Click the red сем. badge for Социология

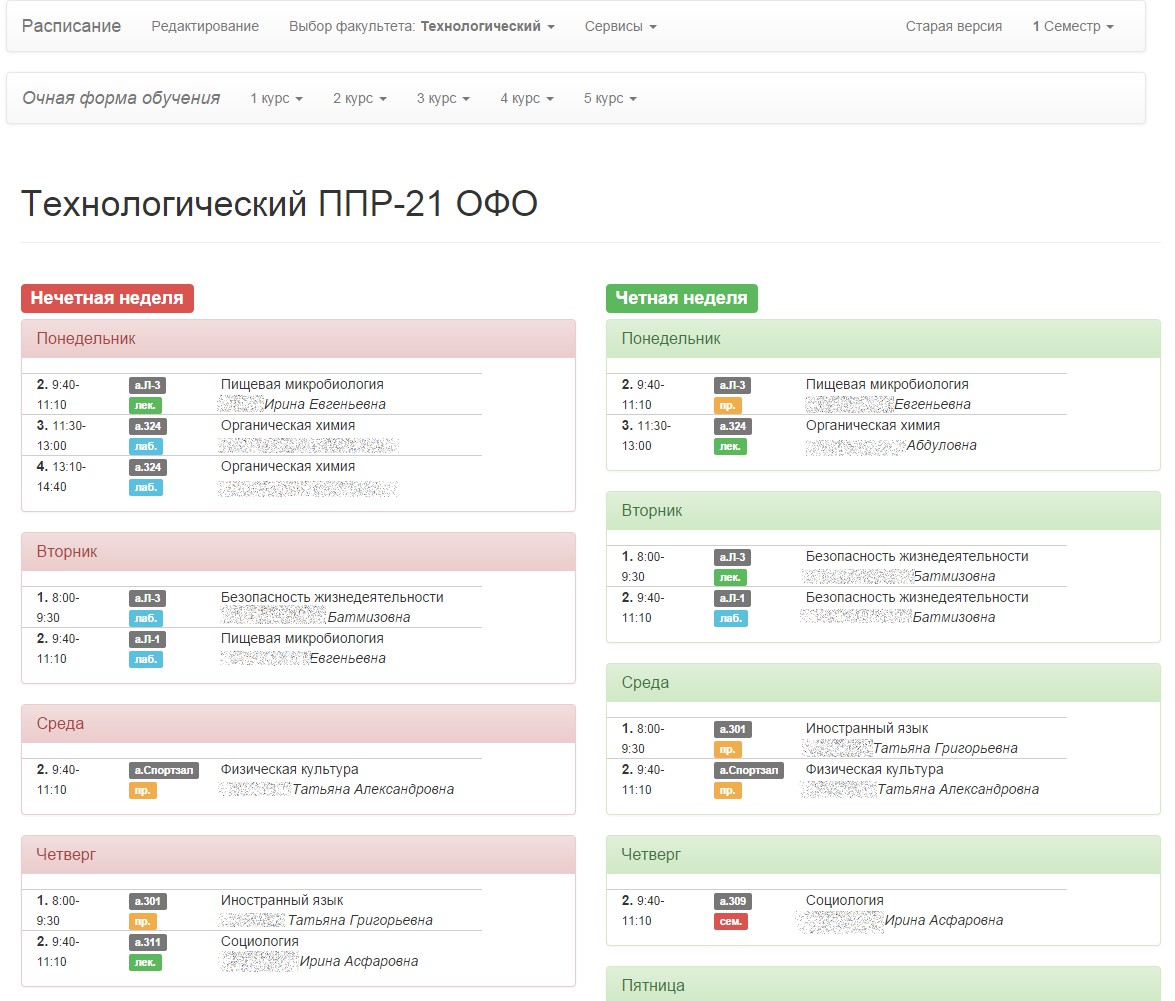click(x=731, y=922)
